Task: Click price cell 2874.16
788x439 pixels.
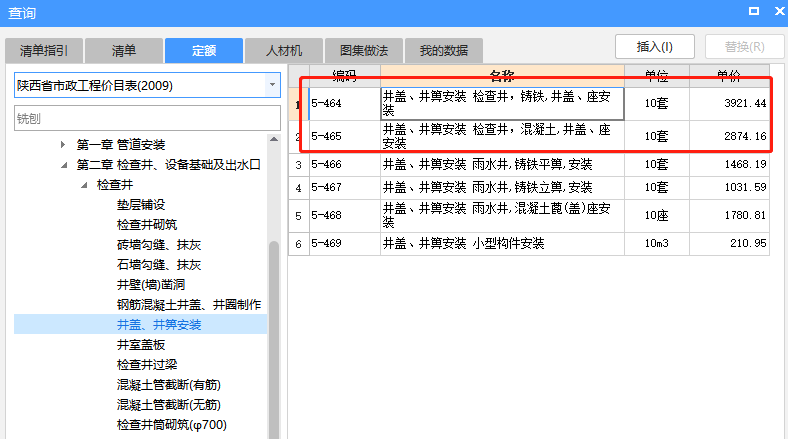Action: (729, 136)
